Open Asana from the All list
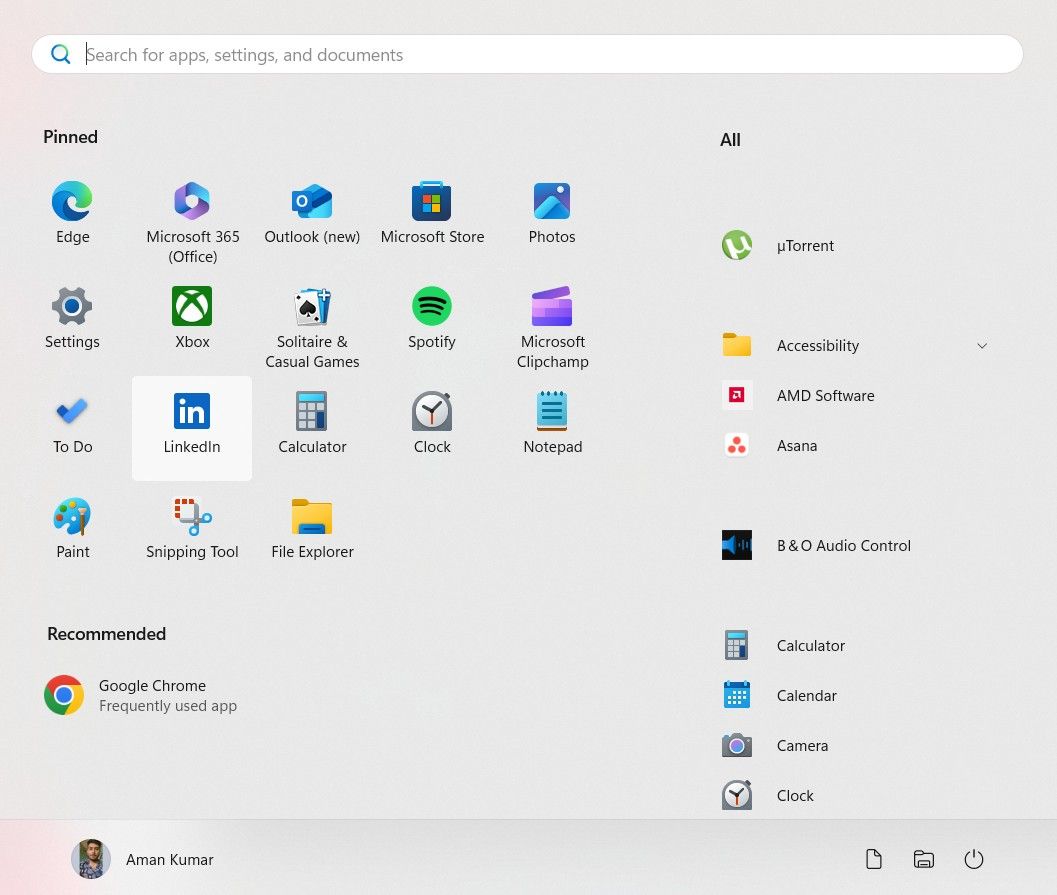The image size is (1057, 895). [856, 445]
